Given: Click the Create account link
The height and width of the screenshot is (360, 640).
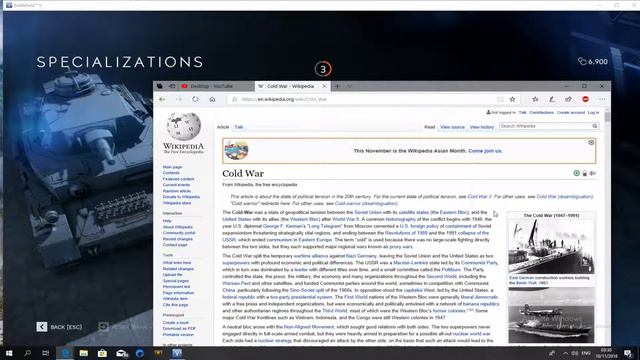Looking at the screenshot, I should click(x=571, y=113).
